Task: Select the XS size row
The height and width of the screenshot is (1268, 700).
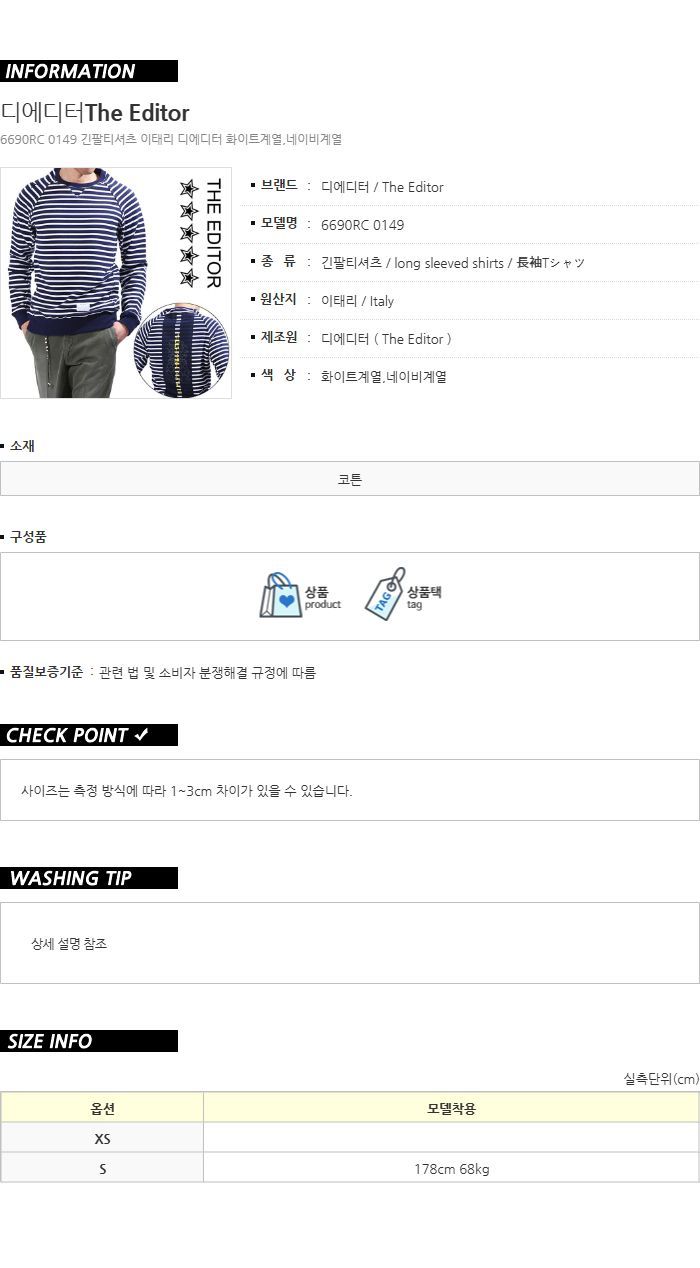Action: point(350,1138)
